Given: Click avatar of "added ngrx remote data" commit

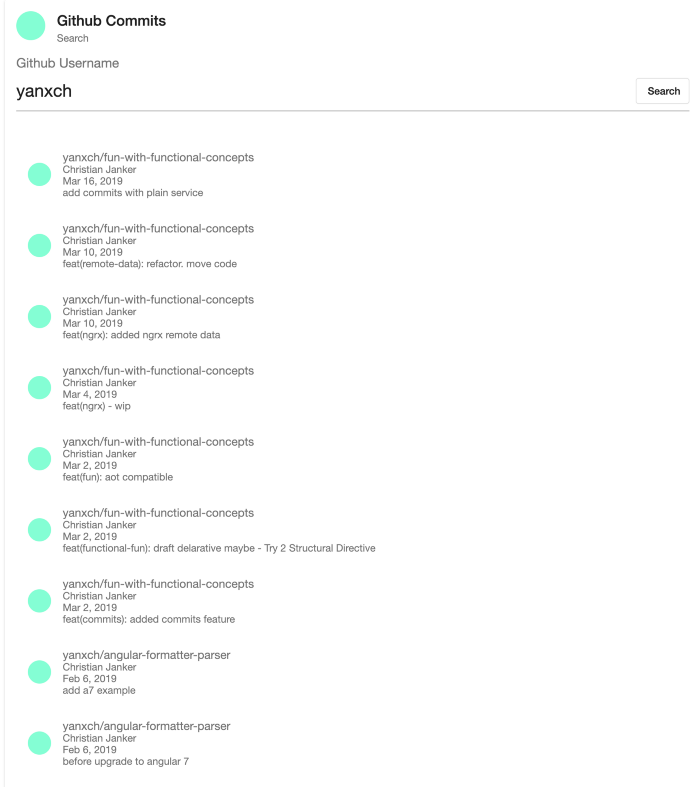Looking at the screenshot, I should tap(40, 317).
